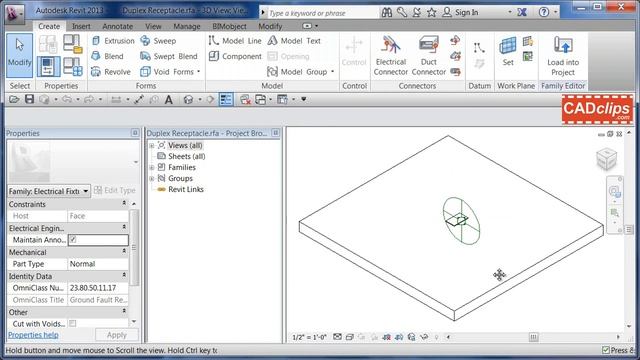Click the detail level icon in view control bar
Screen dimensions: 640x360
337,337
